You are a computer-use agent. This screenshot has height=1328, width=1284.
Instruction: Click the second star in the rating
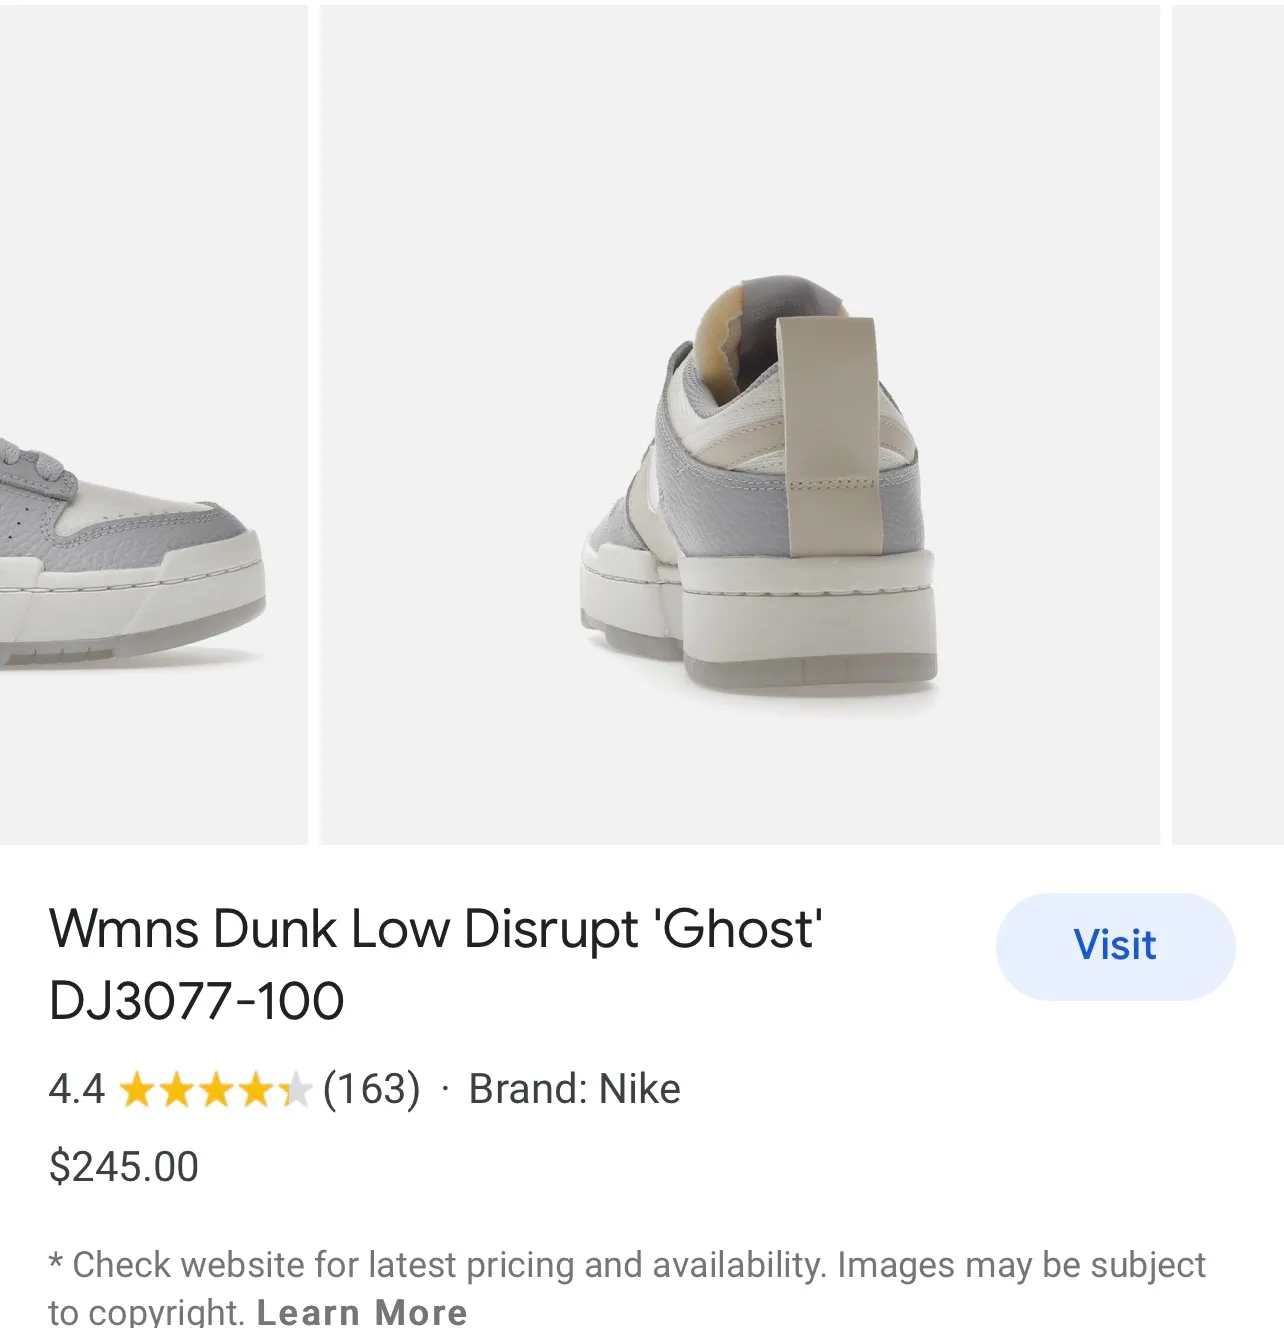click(x=176, y=1090)
